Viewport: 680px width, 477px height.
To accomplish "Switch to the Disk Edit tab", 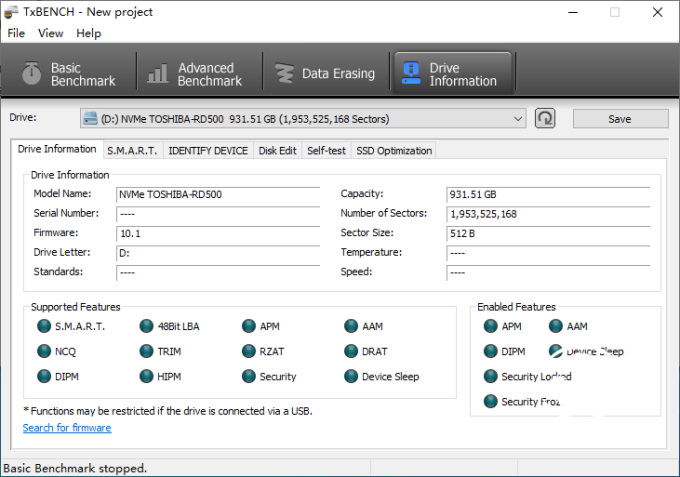I will [x=278, y=151].
